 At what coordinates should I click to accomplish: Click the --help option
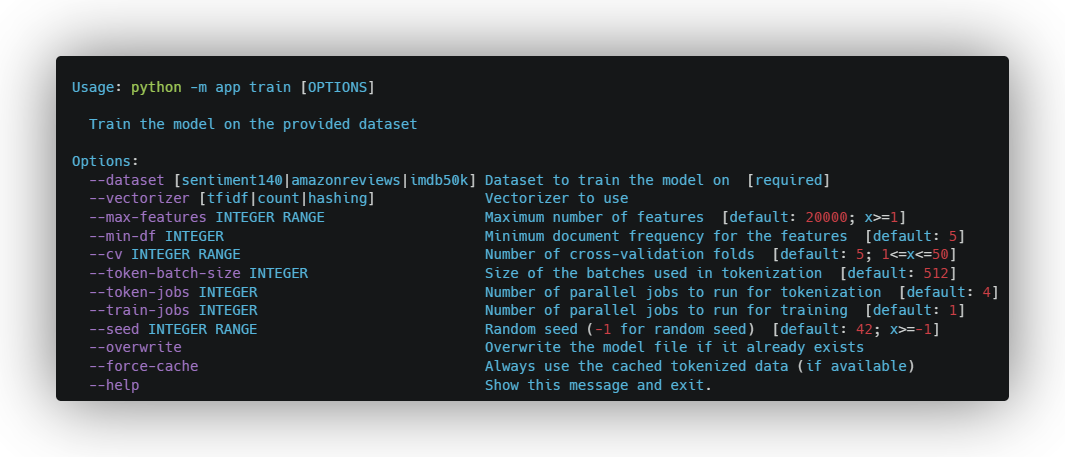coord(113,385)
